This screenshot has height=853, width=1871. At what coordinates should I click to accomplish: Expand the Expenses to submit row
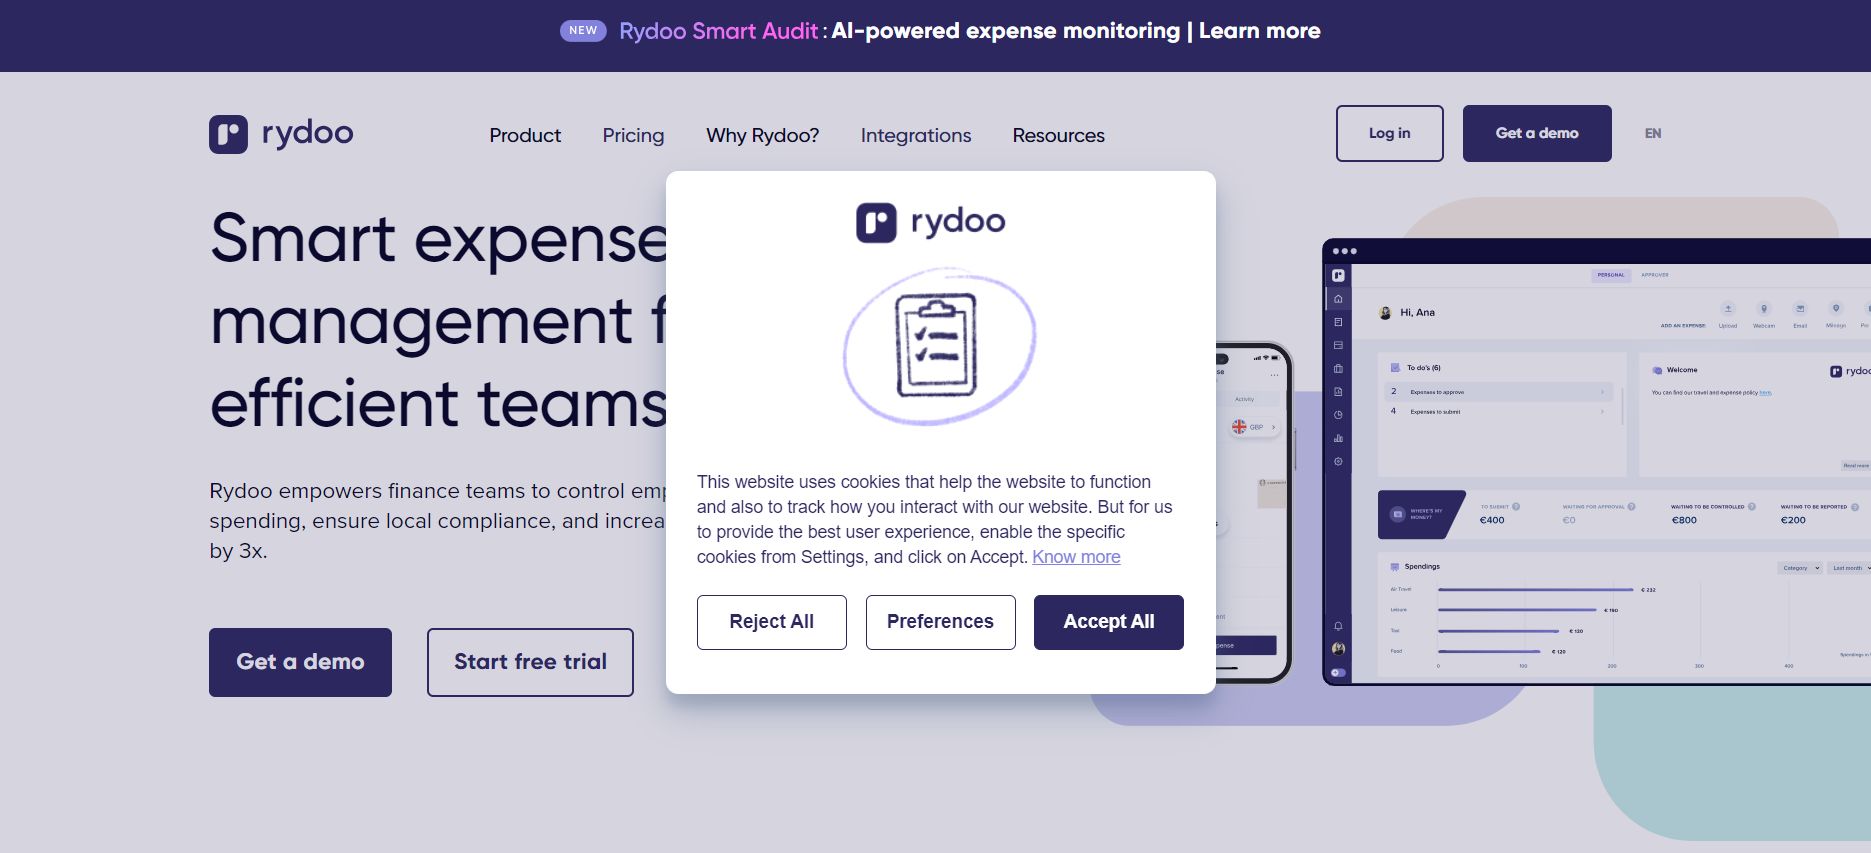pos(1497,411)
